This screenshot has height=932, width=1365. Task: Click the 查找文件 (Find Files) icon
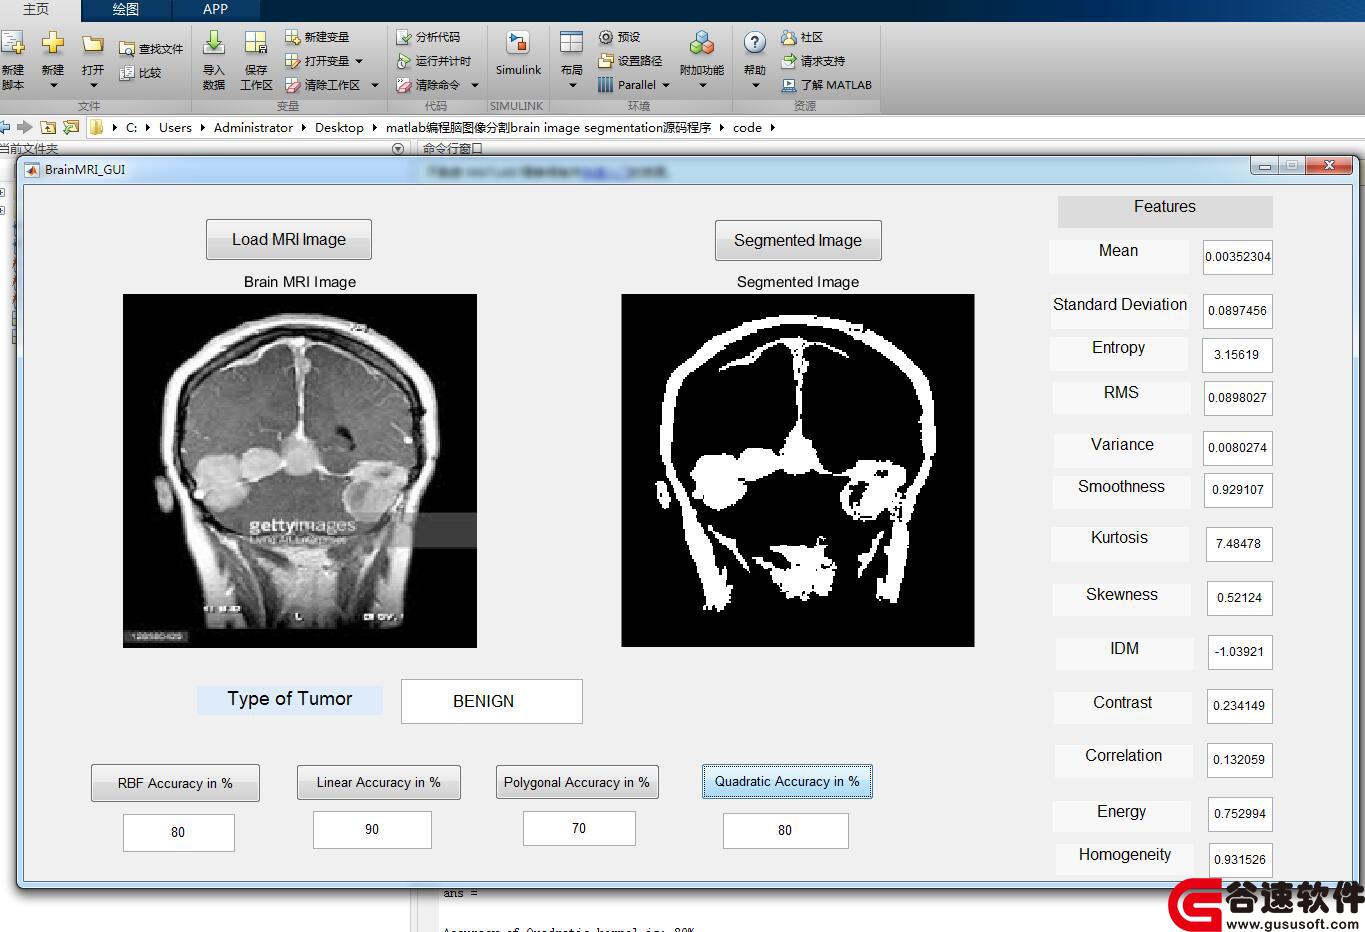pyautogui.click(x=127, y=49)
